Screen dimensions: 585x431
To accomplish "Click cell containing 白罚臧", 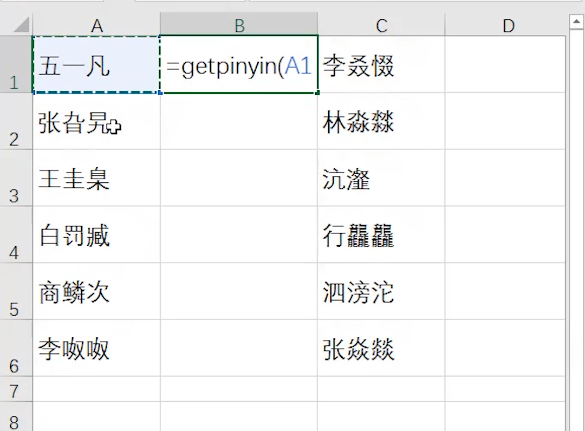I will click(97, 234).
